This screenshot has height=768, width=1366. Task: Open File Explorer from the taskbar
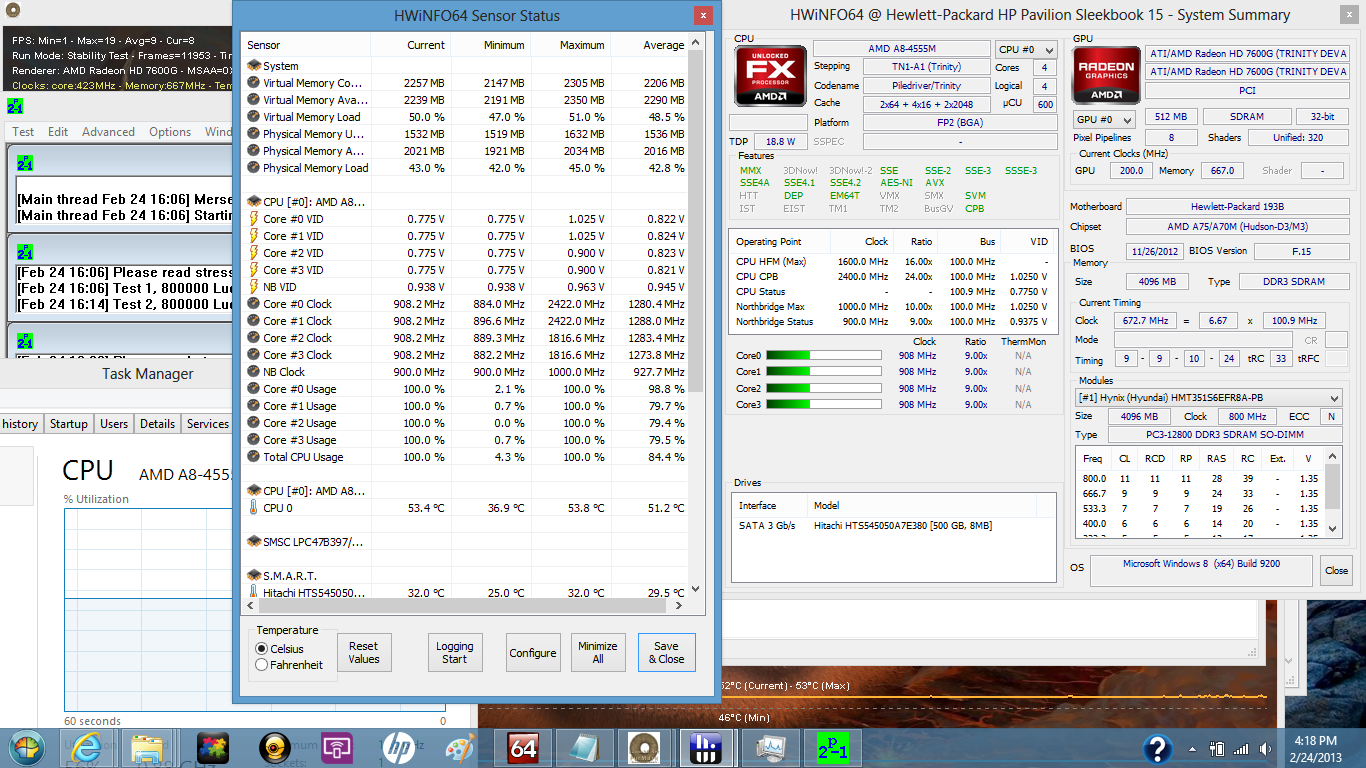[148, 747]
